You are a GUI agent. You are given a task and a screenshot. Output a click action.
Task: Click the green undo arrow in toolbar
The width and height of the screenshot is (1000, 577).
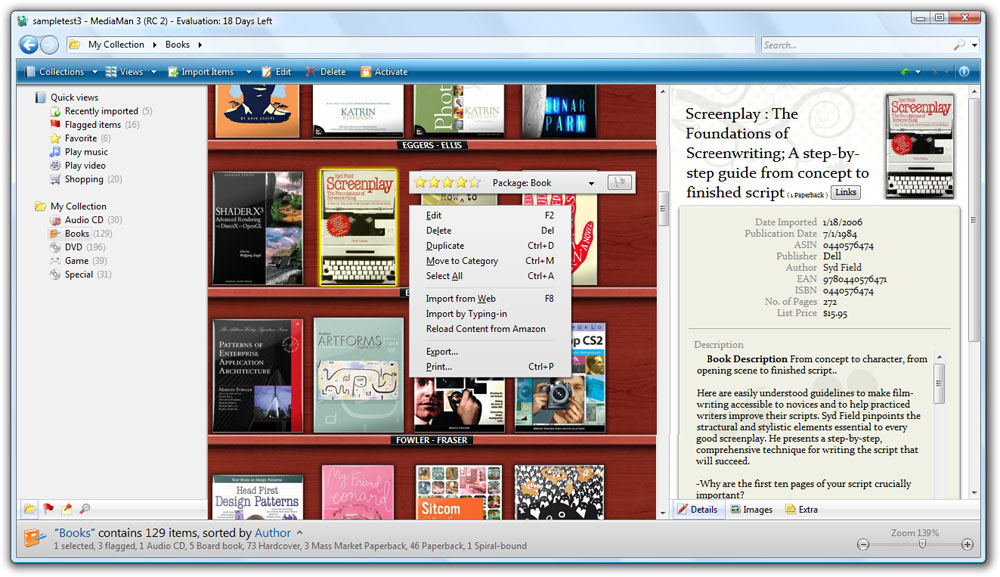pos(905,71)
